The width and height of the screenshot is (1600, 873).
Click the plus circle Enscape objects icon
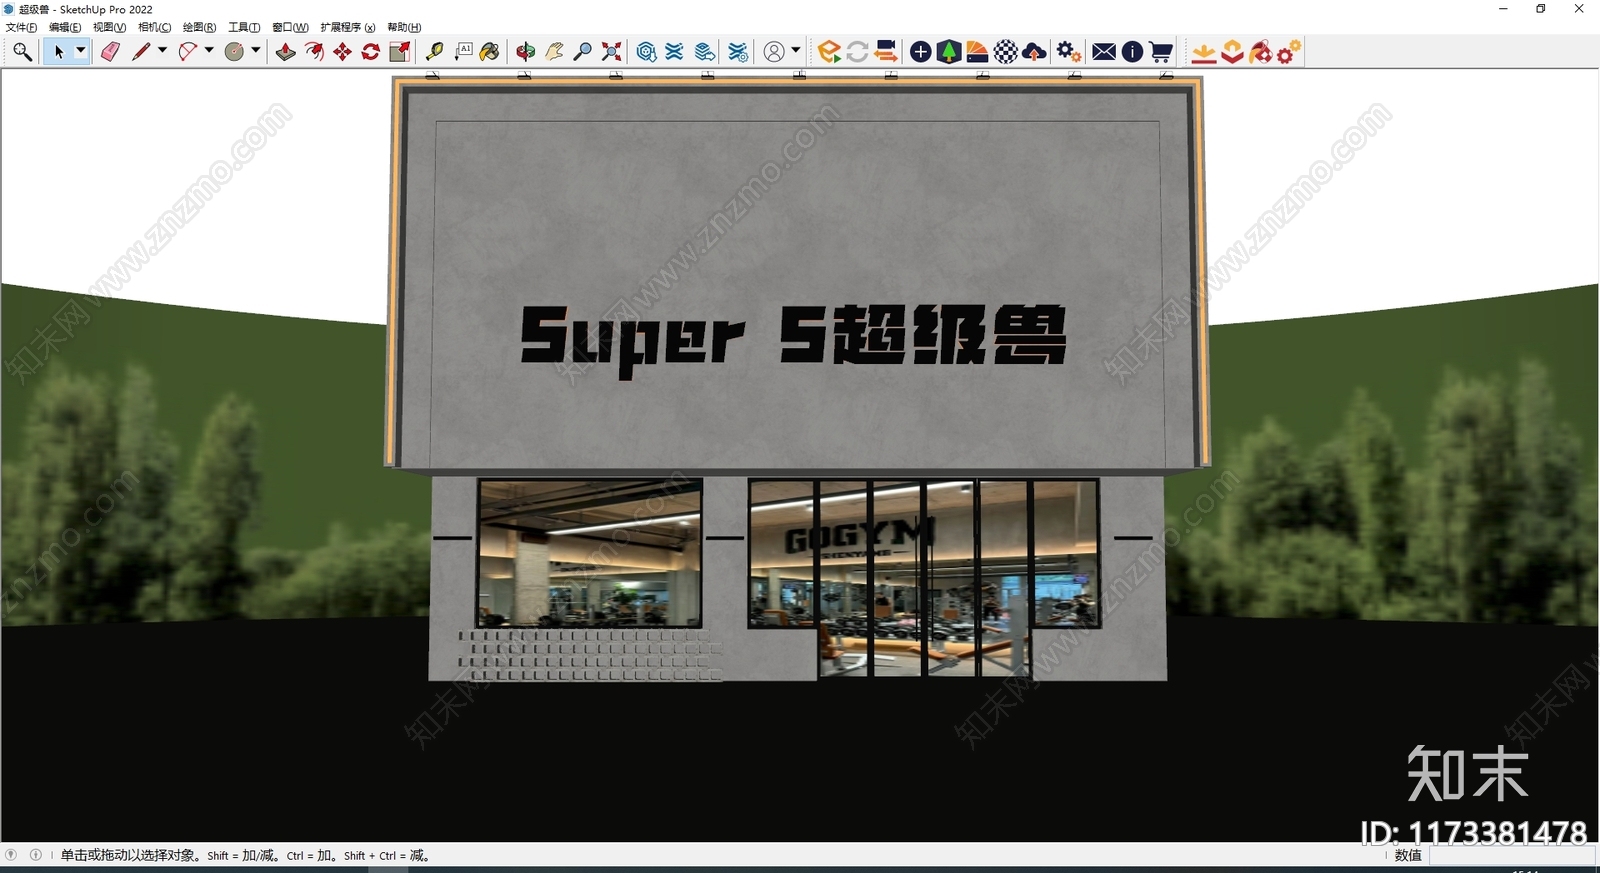tap(921, 52)
